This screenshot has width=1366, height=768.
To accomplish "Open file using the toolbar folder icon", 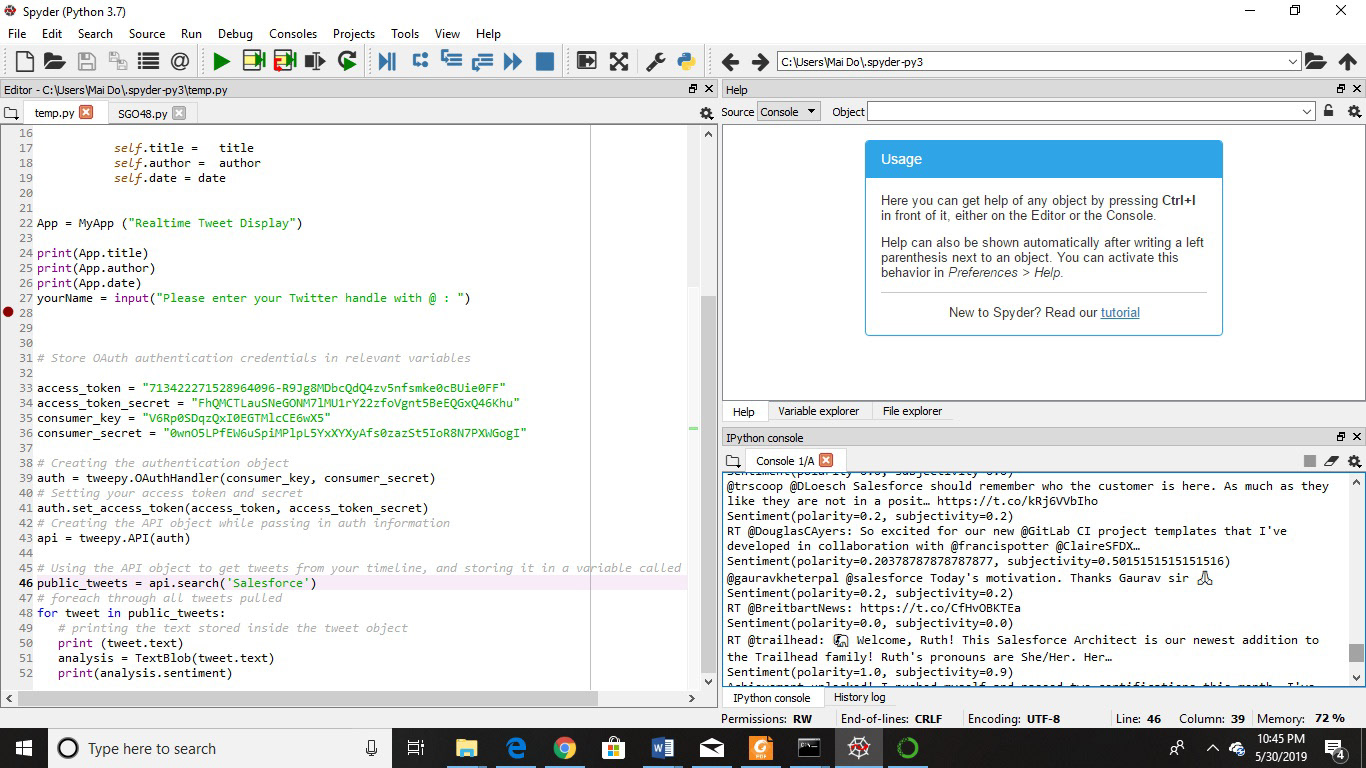I will click(55, 62).
